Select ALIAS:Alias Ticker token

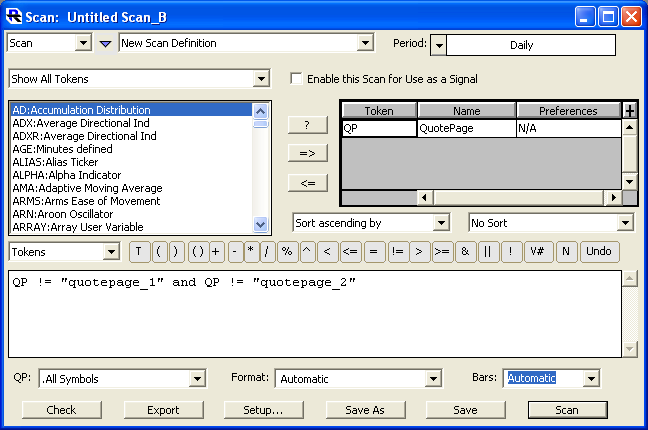point(131,162)
